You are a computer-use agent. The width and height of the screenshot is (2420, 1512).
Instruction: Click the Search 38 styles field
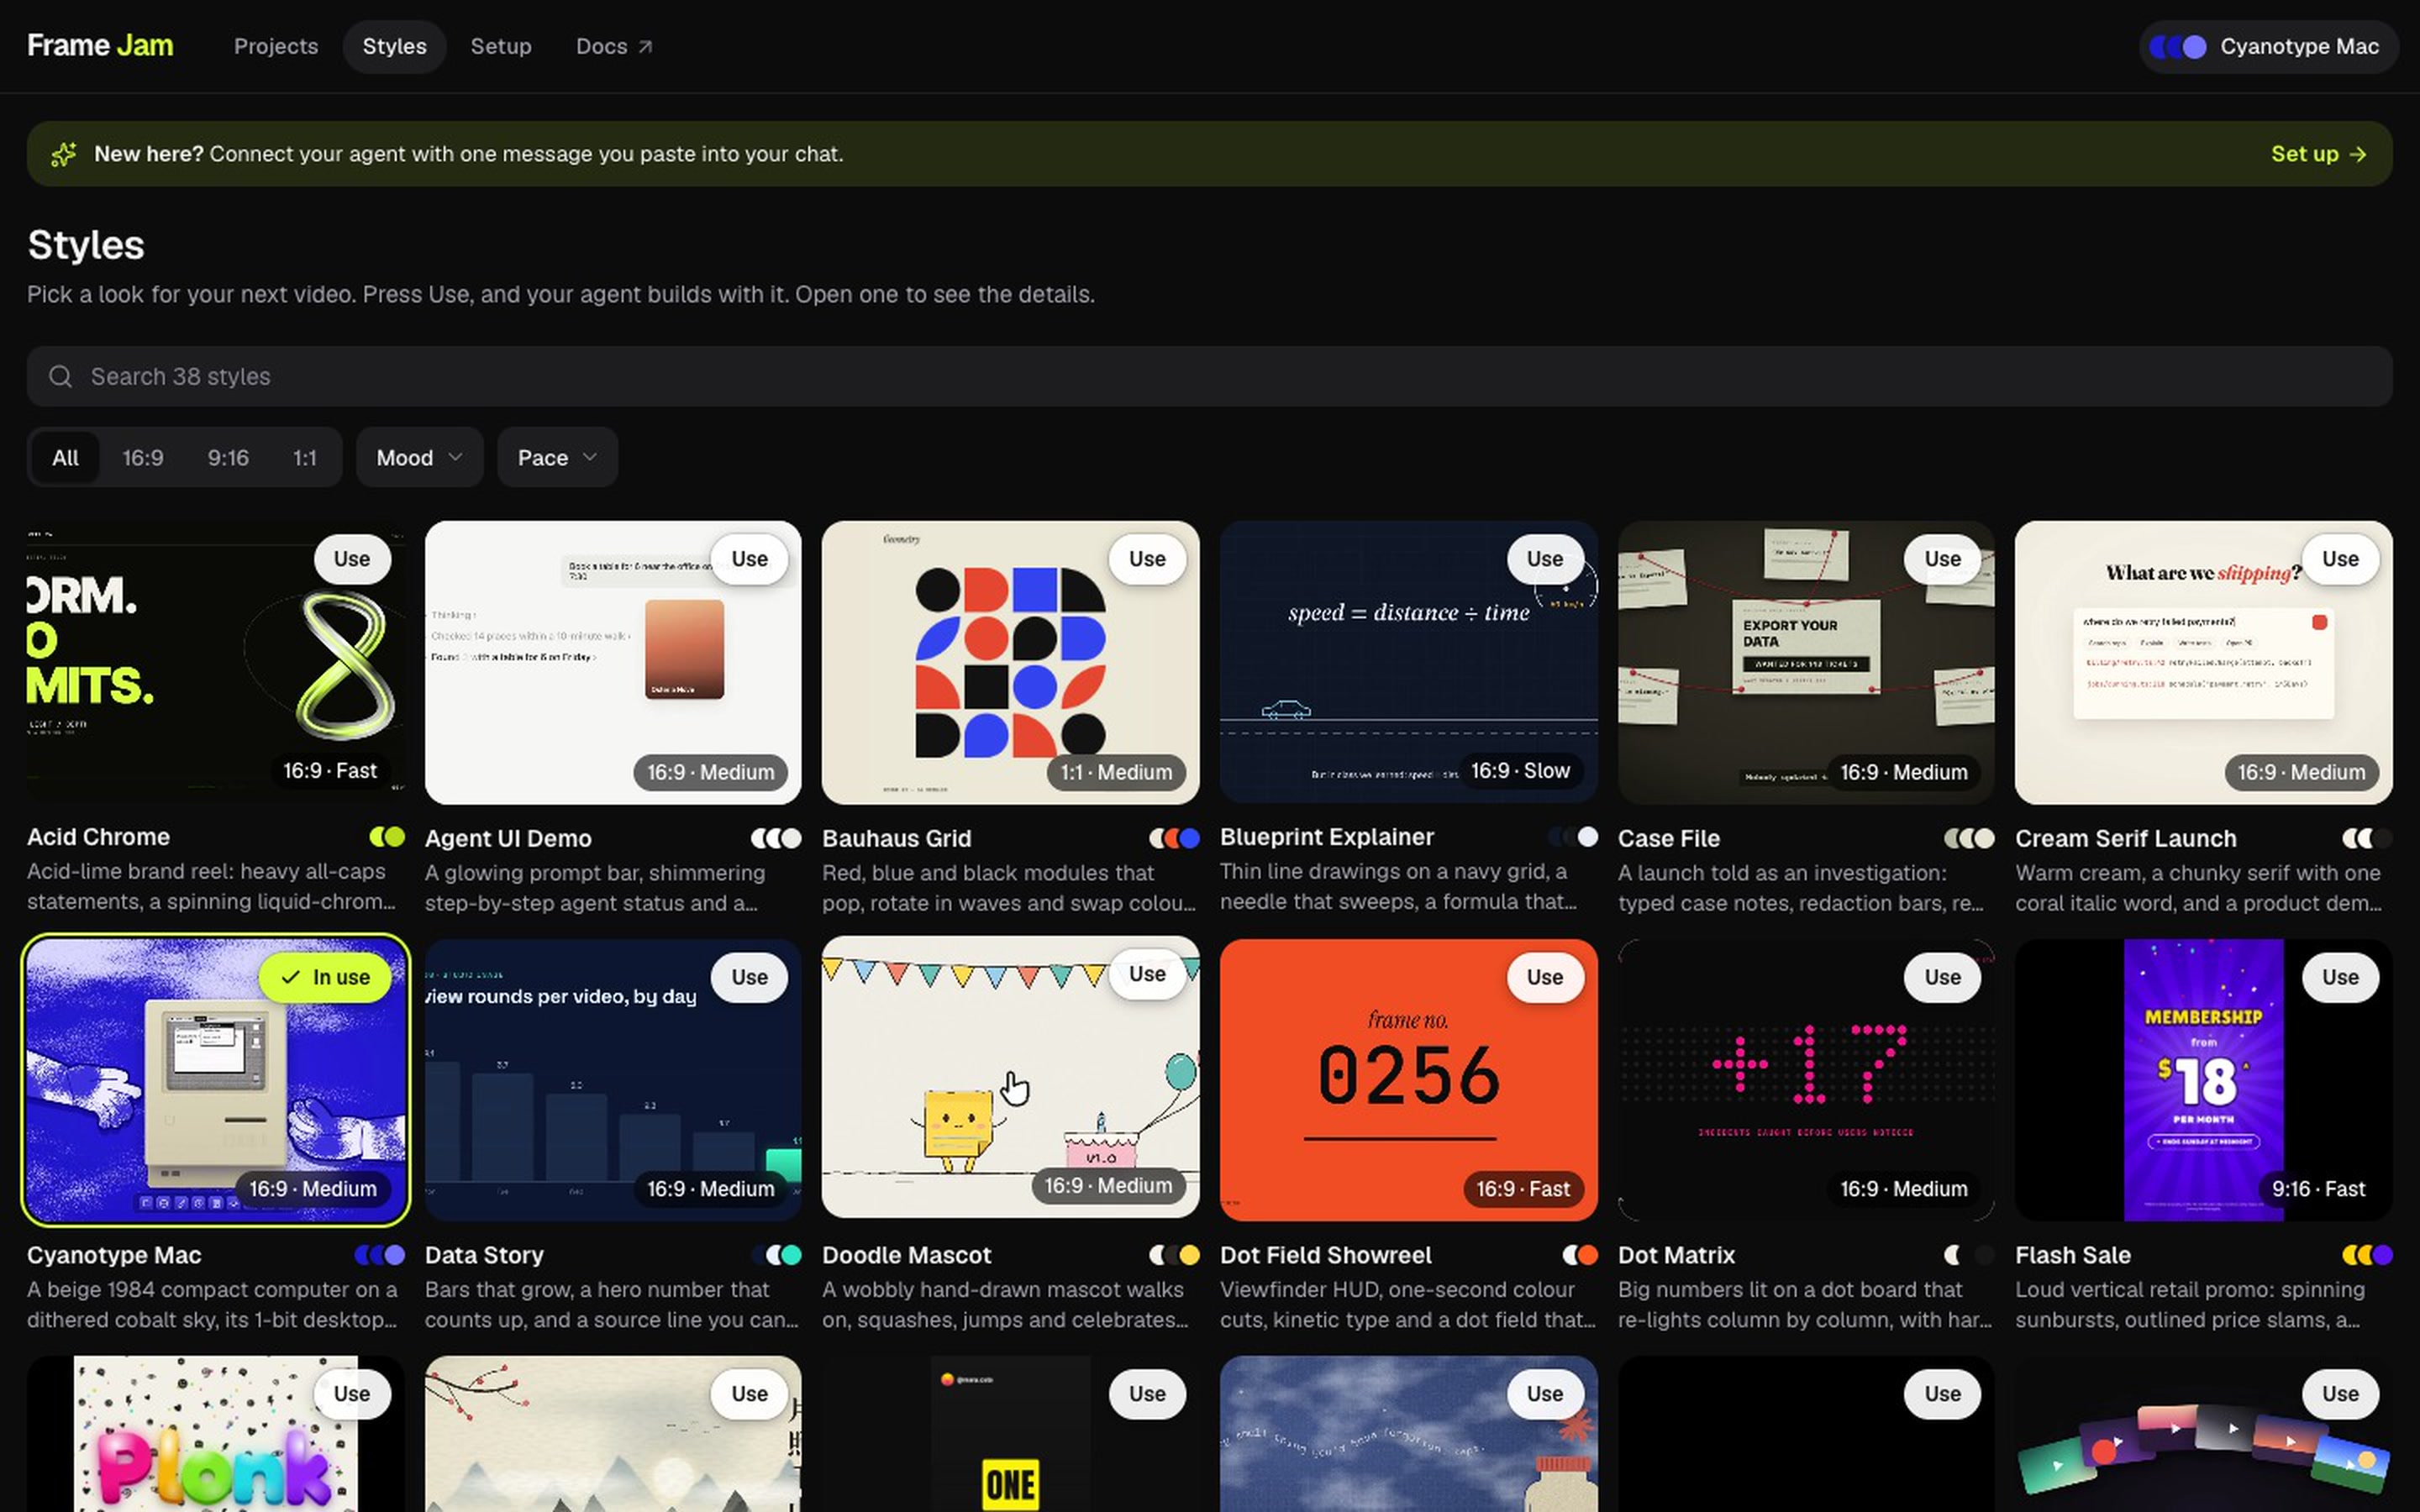point(1210,376)
